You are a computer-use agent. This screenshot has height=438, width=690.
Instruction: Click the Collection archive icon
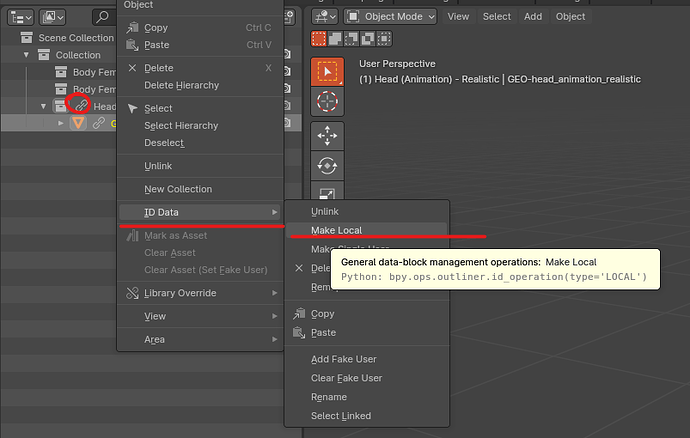[x=44, y=55]
